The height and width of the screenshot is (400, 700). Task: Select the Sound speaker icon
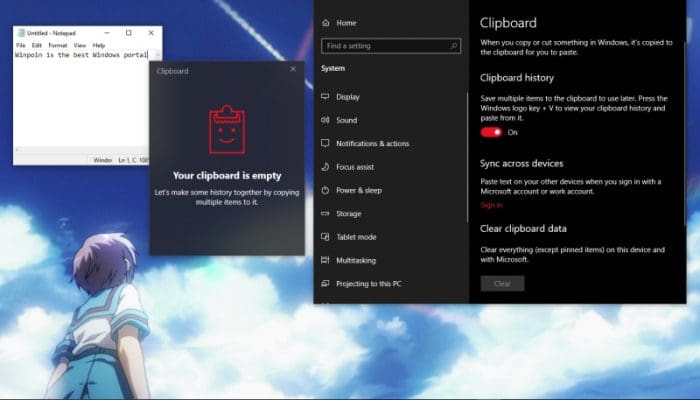click(x=326, y=120)
